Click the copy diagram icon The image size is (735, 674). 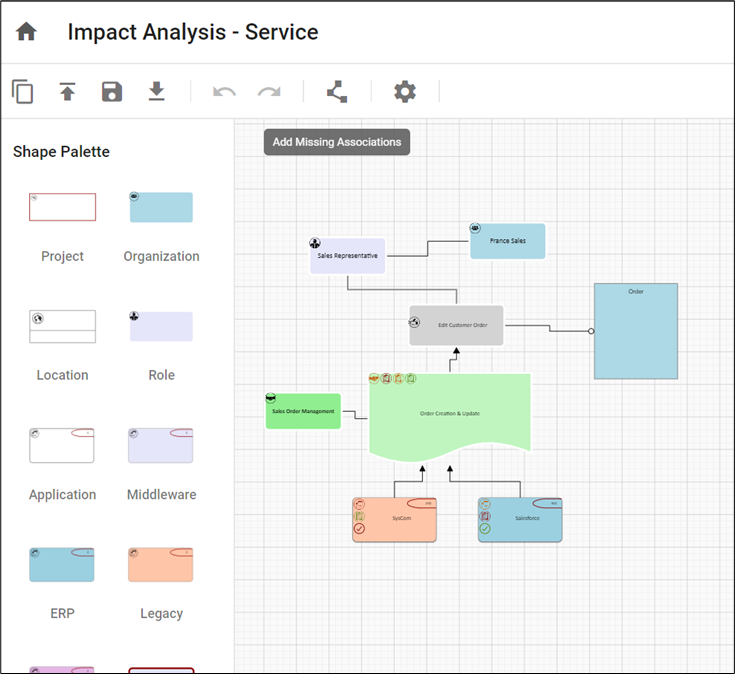pyautogui.click(x=22, y=92)
